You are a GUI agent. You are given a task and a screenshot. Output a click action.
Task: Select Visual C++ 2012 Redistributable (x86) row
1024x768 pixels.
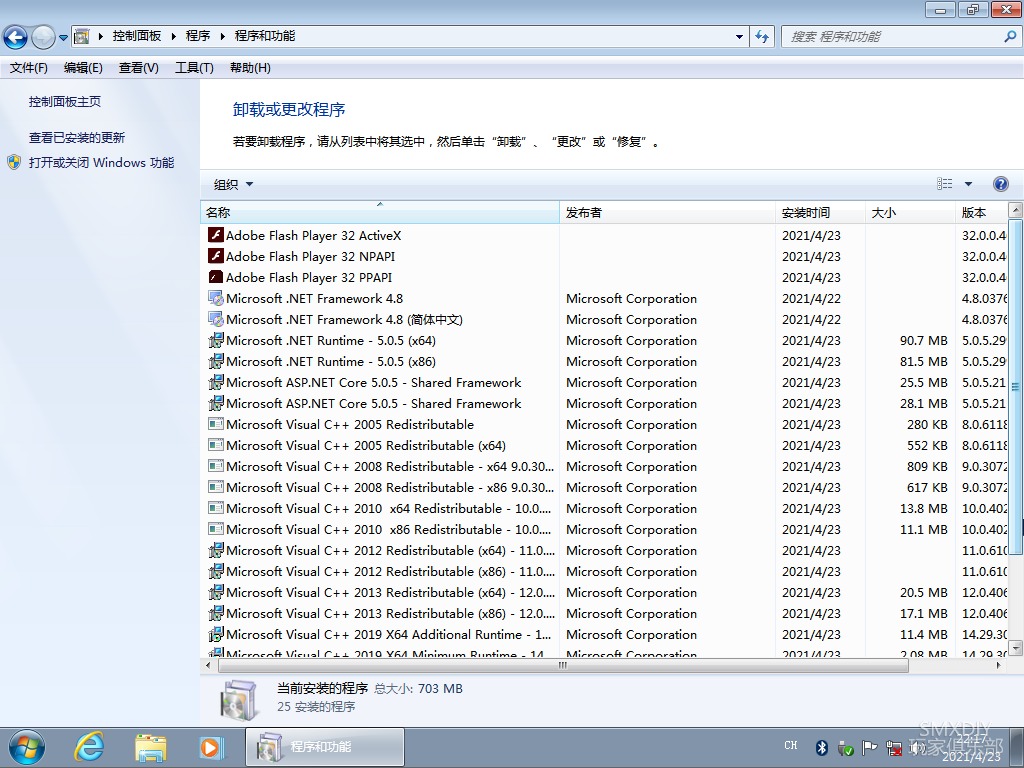pyautogui.click(x=604, y=571)
